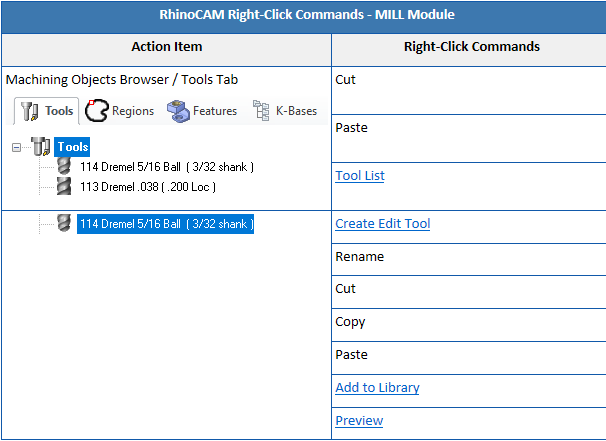
Task: Click the Tools root folder icon
Action: click(x=42, y=147)
